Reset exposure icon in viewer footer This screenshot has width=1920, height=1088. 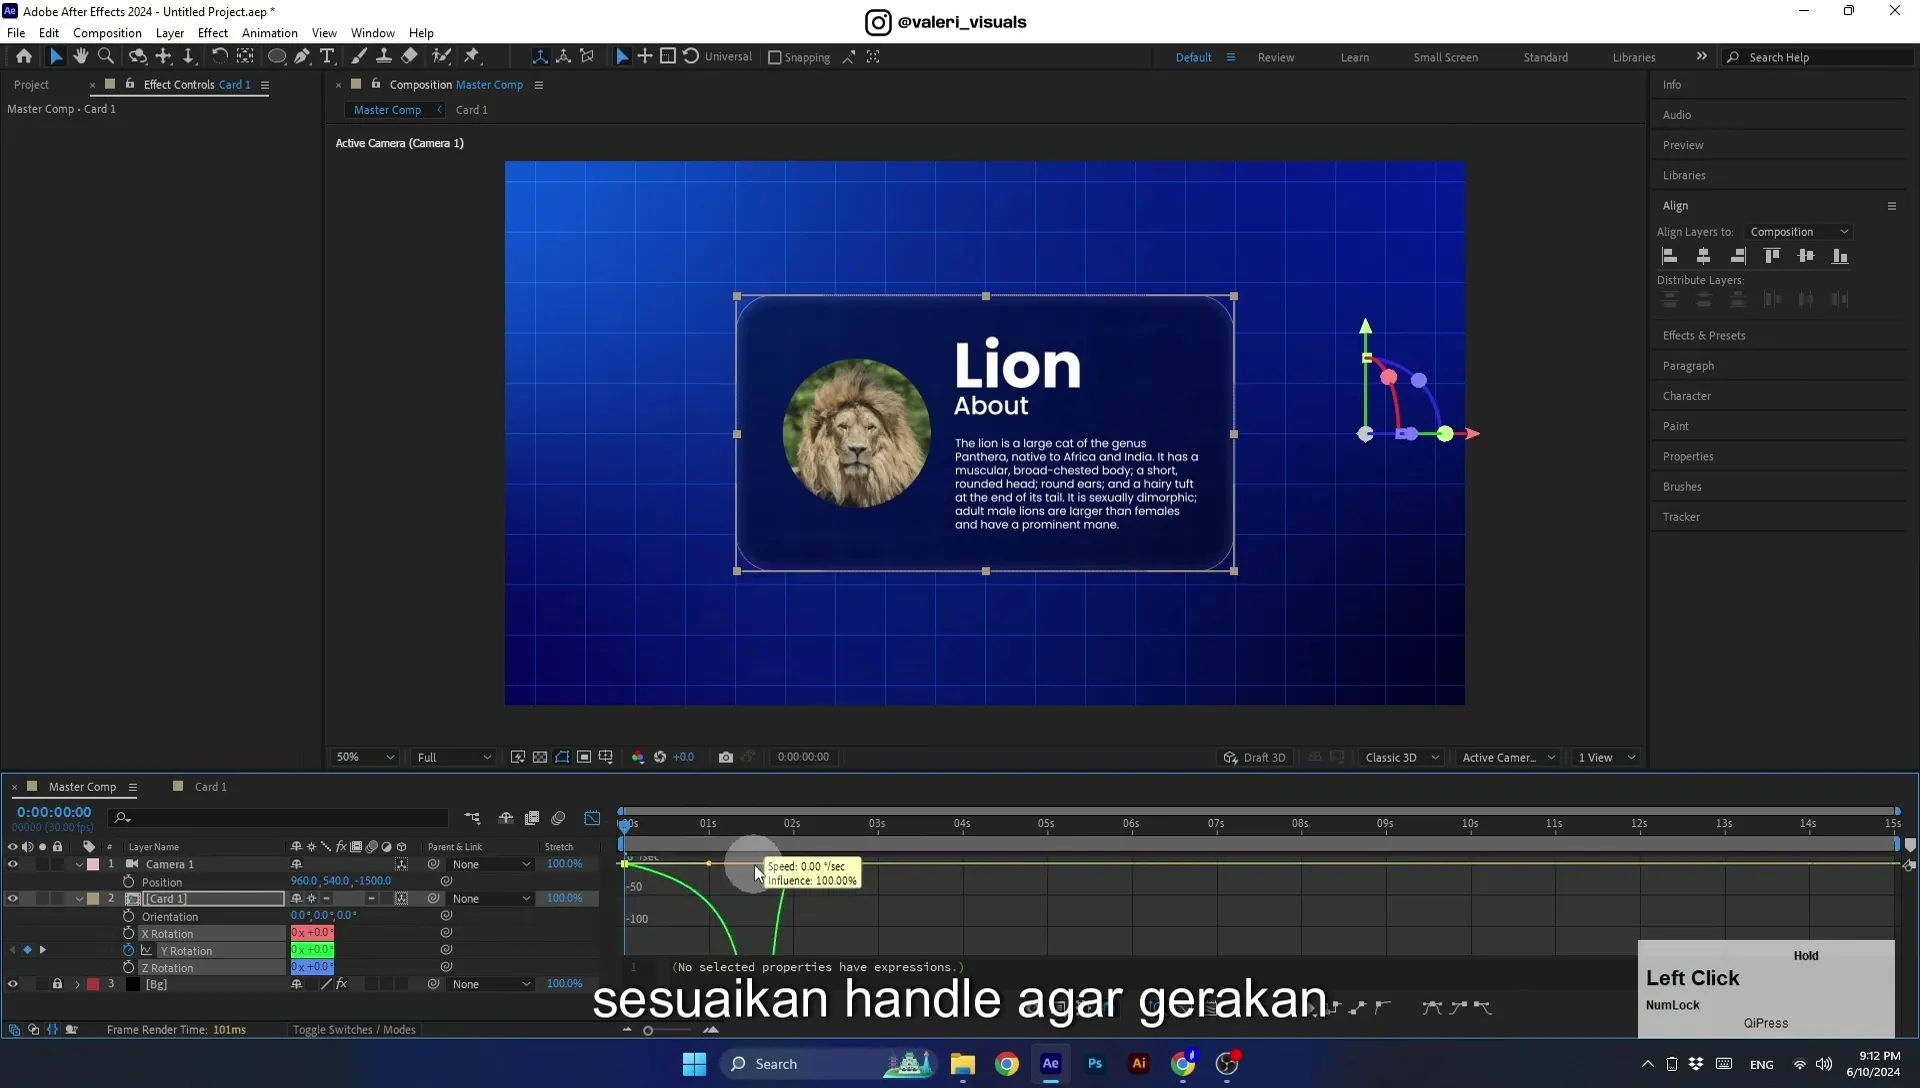(x=660, y=757)
